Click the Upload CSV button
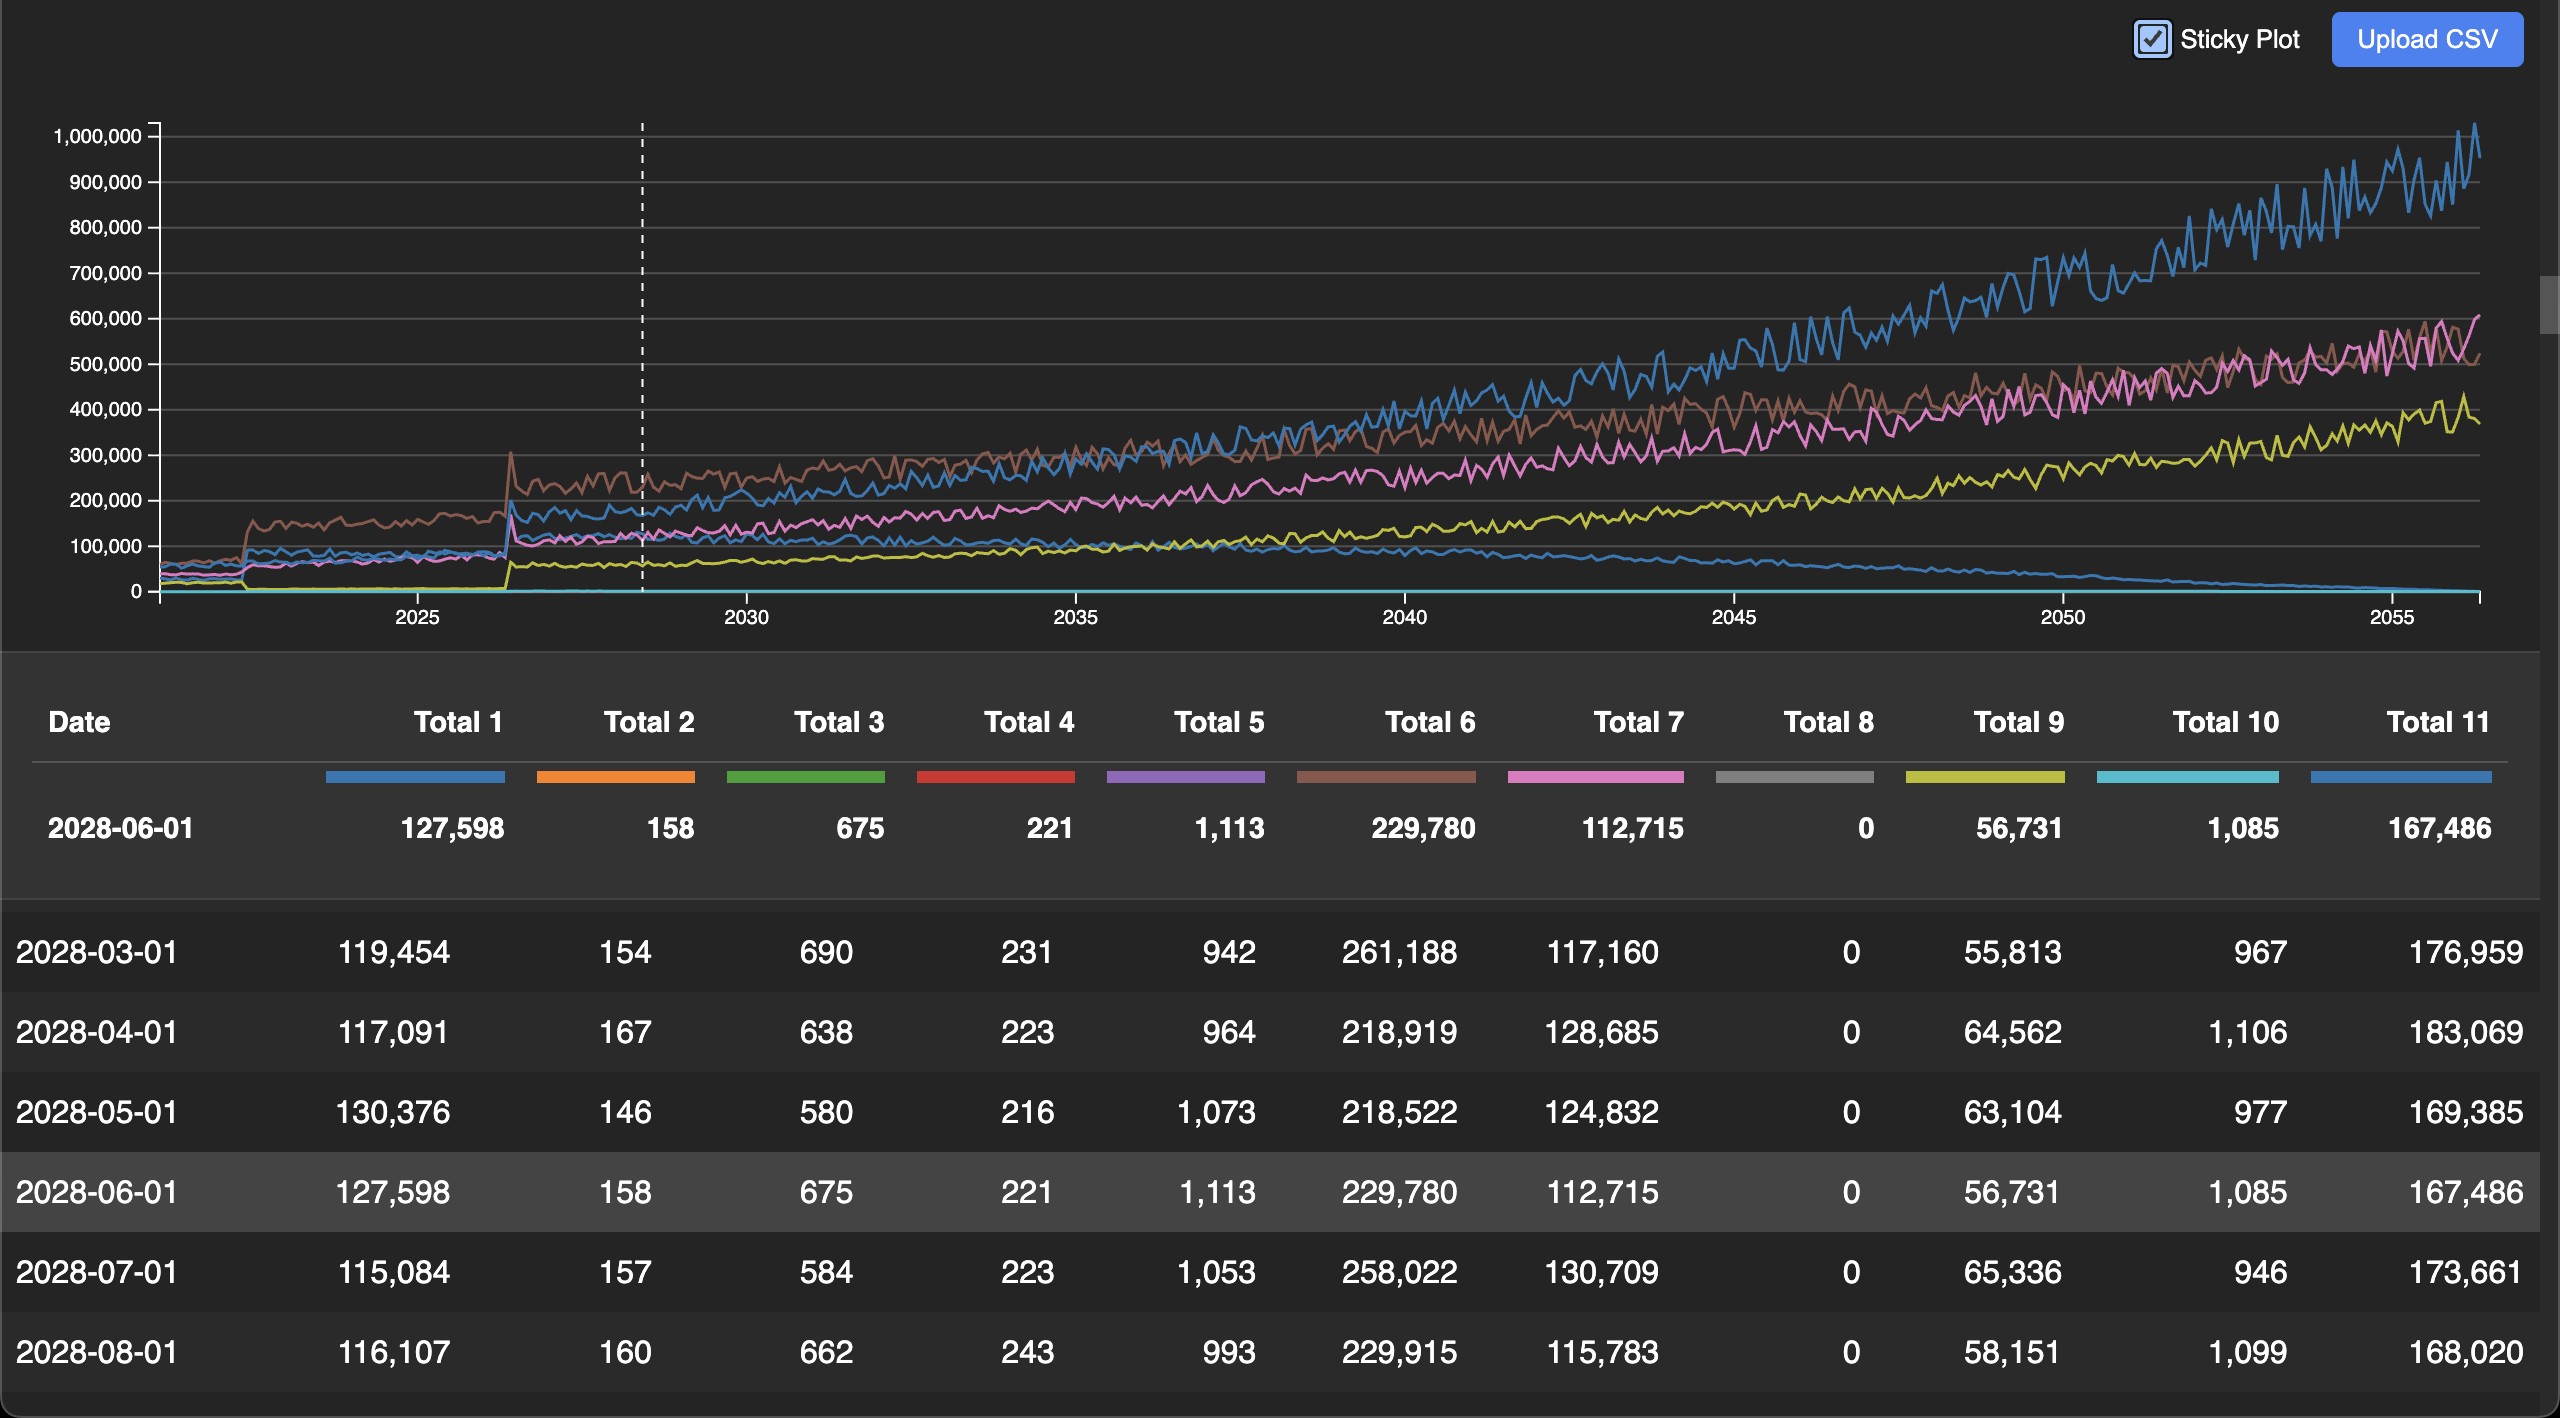Image resolution: width=2560 pixels, height=1418 pixels. pyautogui.click(x=2427, y=40)
